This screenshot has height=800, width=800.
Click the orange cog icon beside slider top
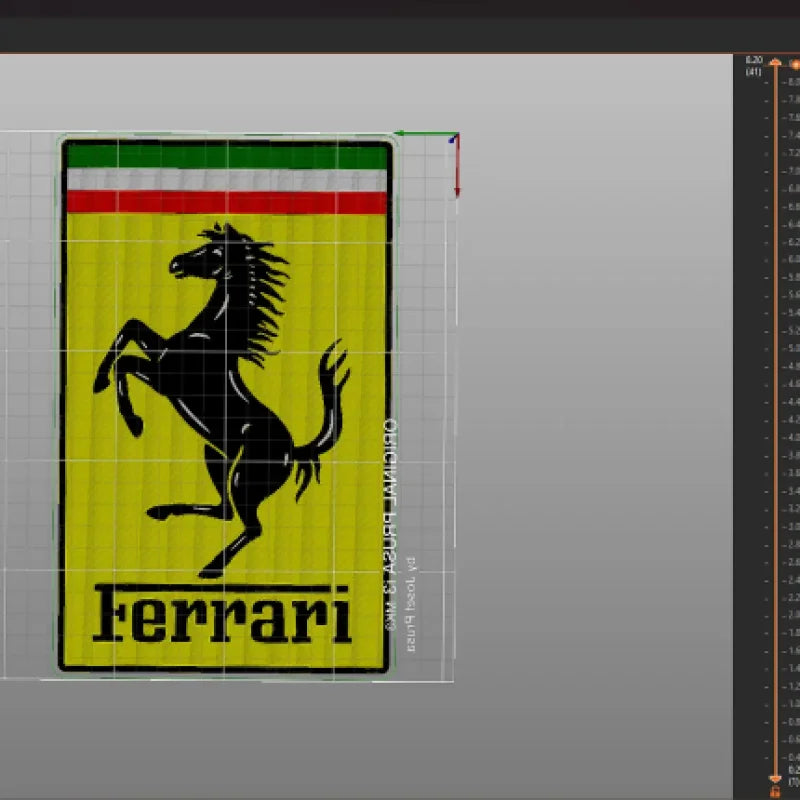tap(795, 64)
